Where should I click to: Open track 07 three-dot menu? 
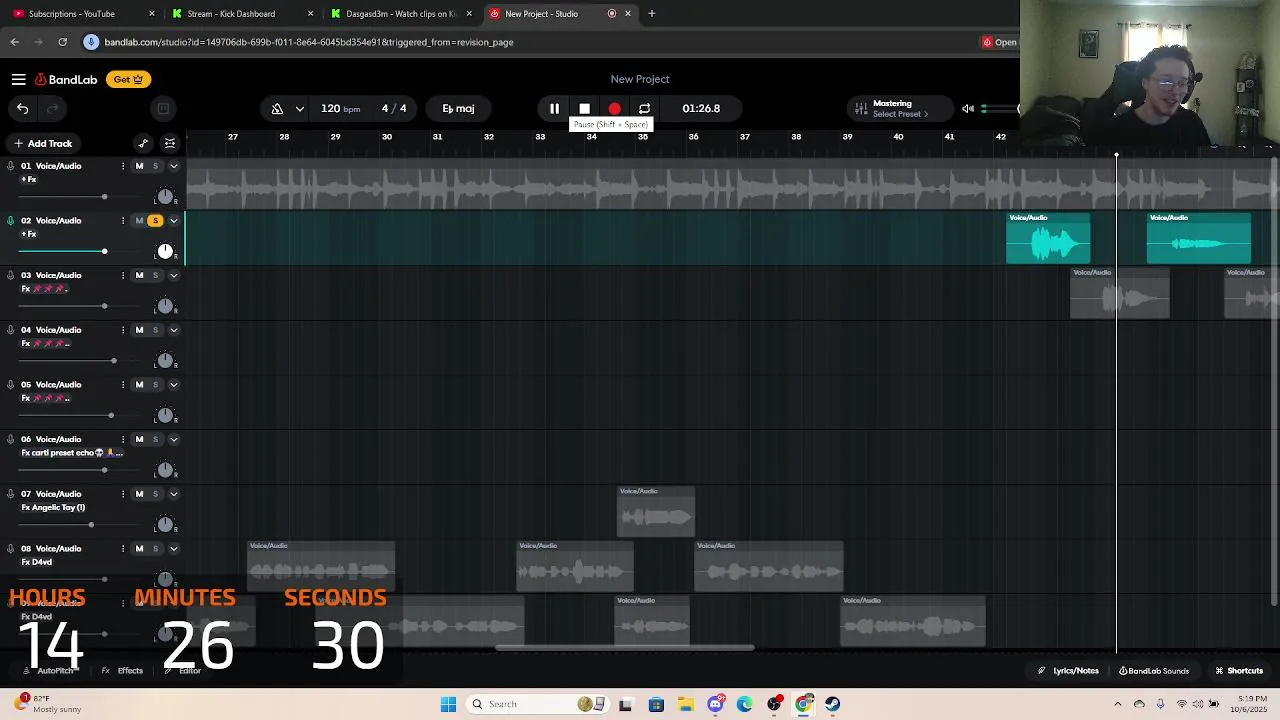tap(123, 494)
